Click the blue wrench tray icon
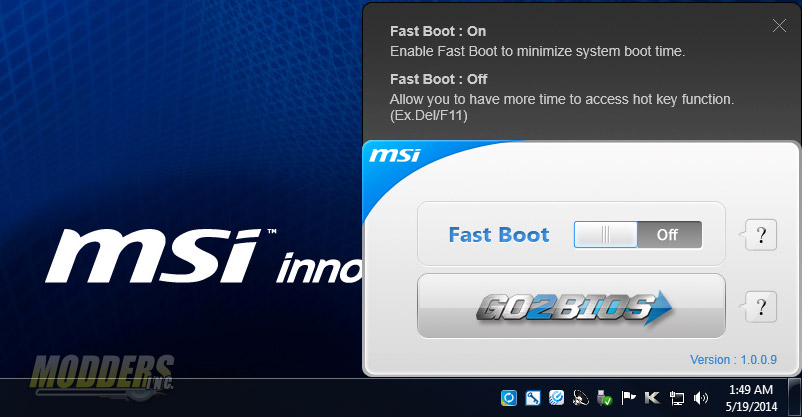Screen dimensions: 802x417 pos(533,398)
